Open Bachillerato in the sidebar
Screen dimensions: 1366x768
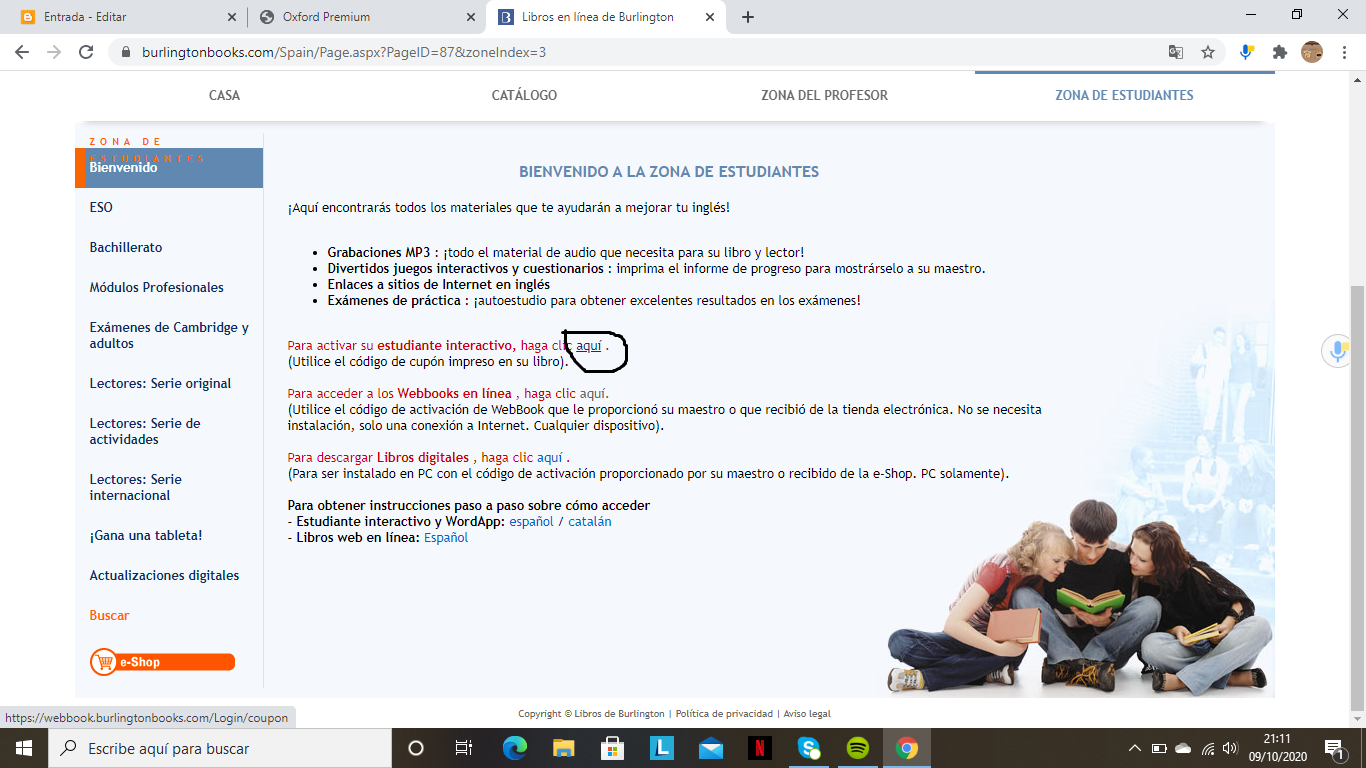tap(126, 247)
